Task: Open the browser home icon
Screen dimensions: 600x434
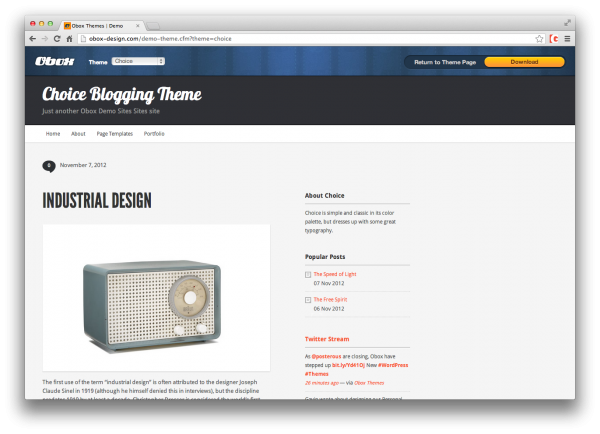Action: (x=69, y=39)
